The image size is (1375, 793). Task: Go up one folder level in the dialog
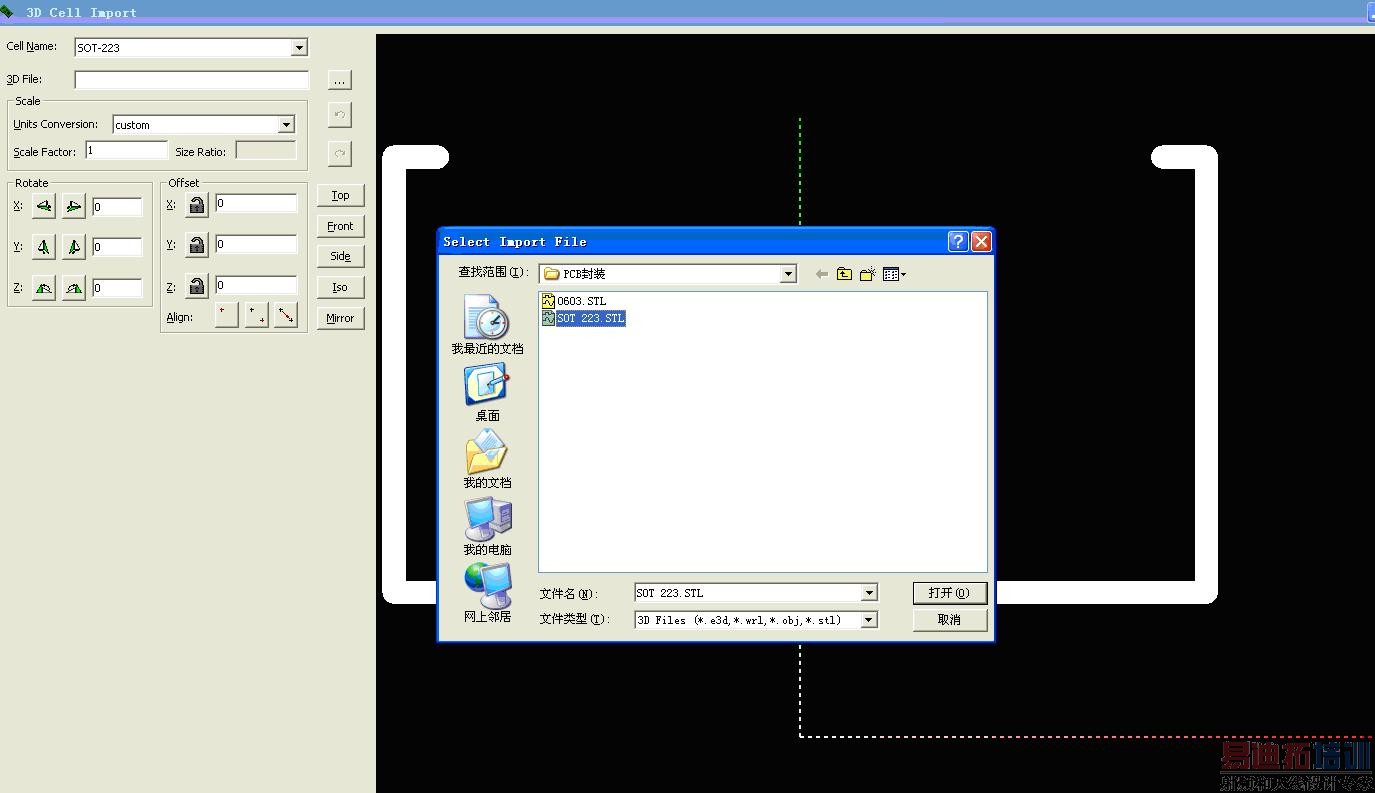tap(845, 274)
